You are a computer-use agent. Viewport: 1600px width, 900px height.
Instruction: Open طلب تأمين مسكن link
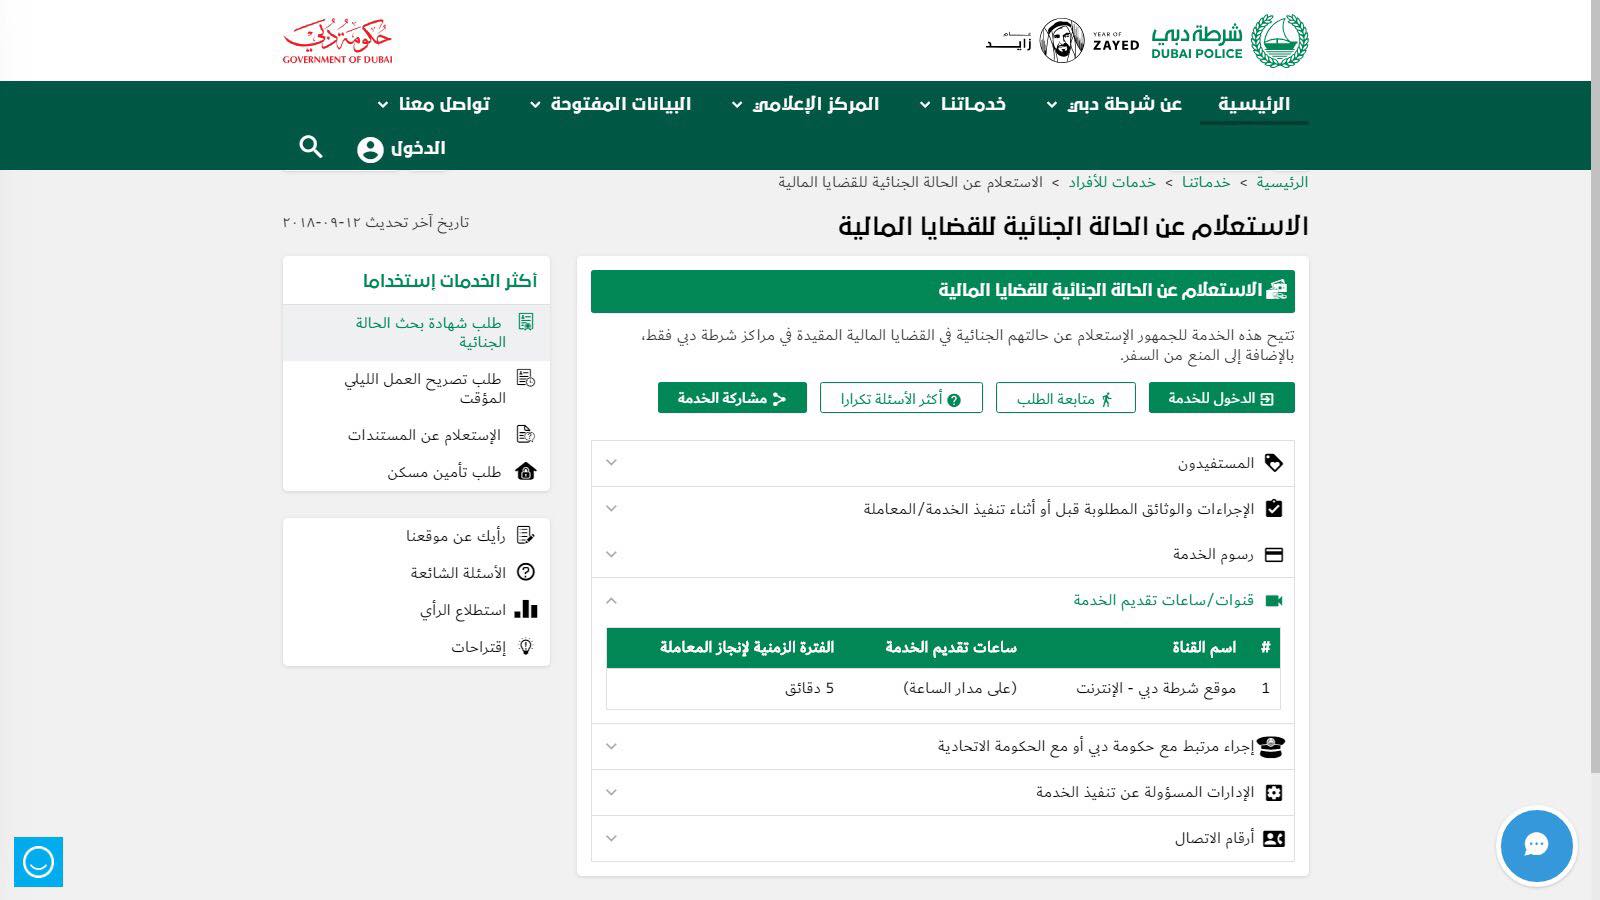pyautogui.click(x=444, y=472)
